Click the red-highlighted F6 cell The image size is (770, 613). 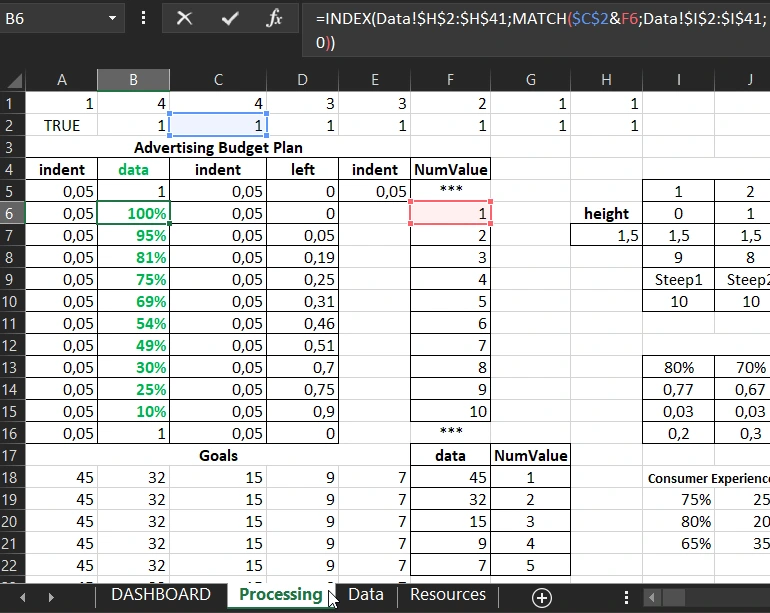(450, 213)
